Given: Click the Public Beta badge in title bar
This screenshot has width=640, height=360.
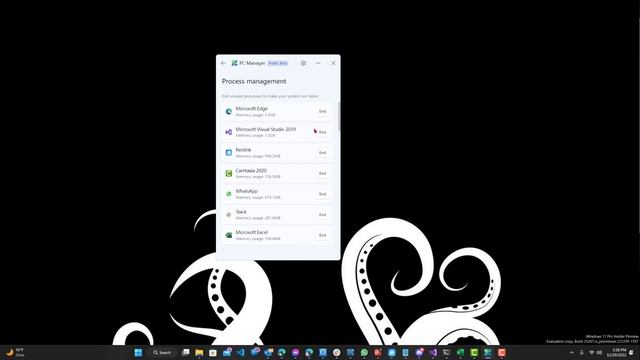Looking at the screenshot, I should point(278,63).
